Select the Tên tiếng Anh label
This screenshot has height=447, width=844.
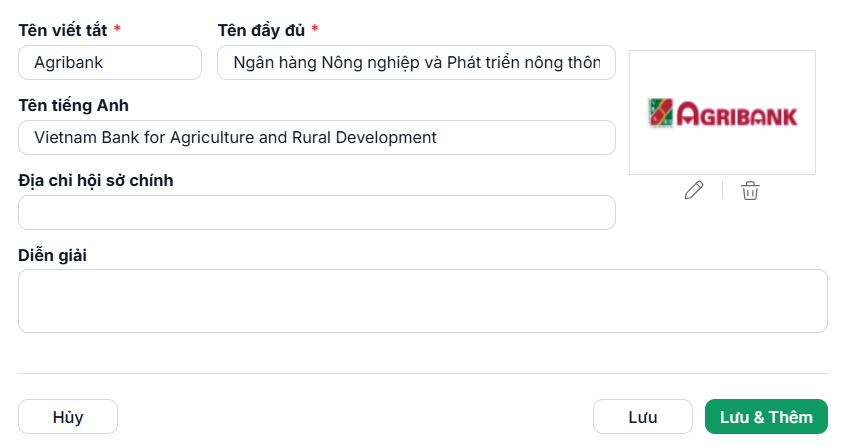click(x=73, y=105)
